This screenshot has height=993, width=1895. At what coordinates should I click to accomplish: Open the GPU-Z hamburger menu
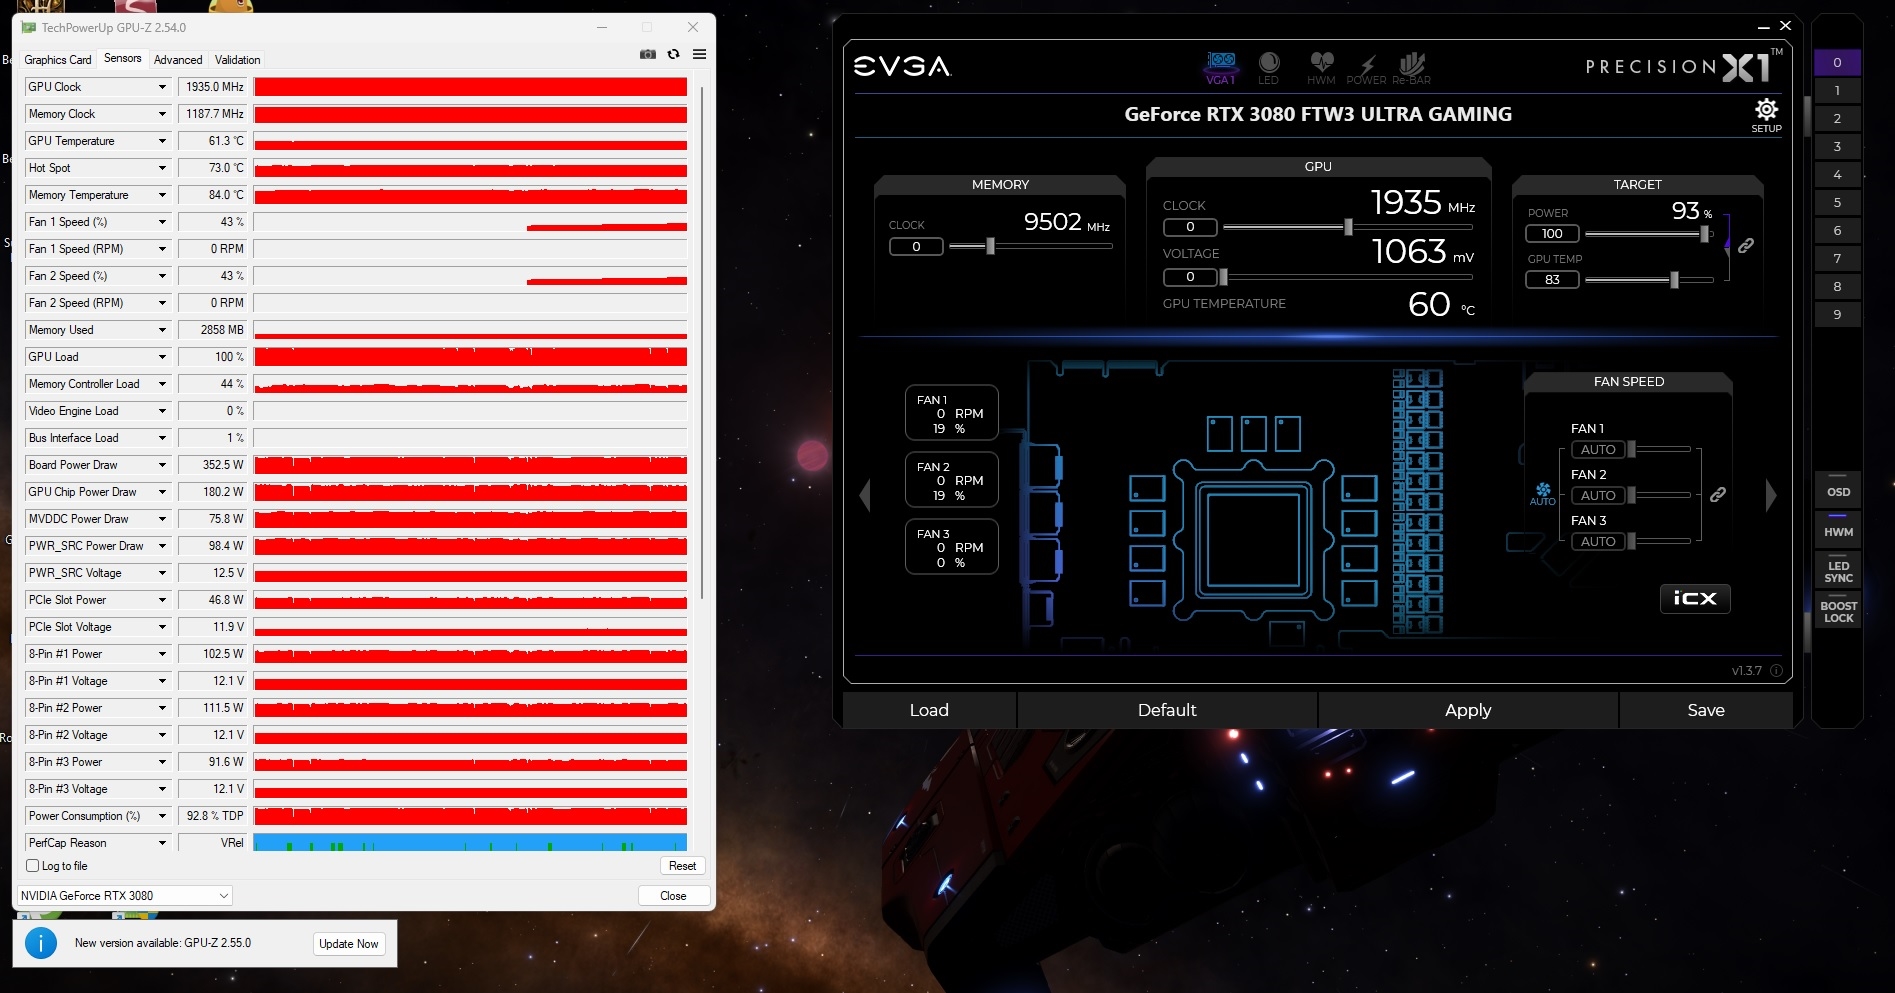coord(700,54)
